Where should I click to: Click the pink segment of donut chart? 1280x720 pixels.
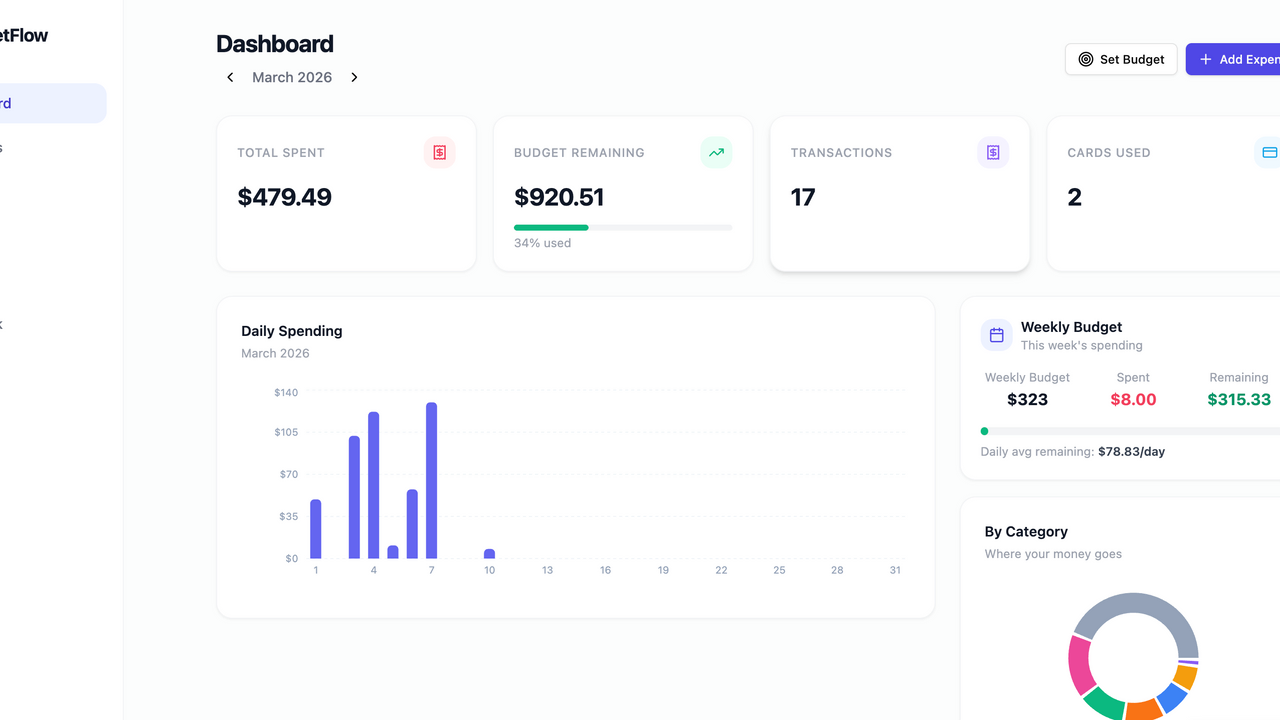(1080, 664)
